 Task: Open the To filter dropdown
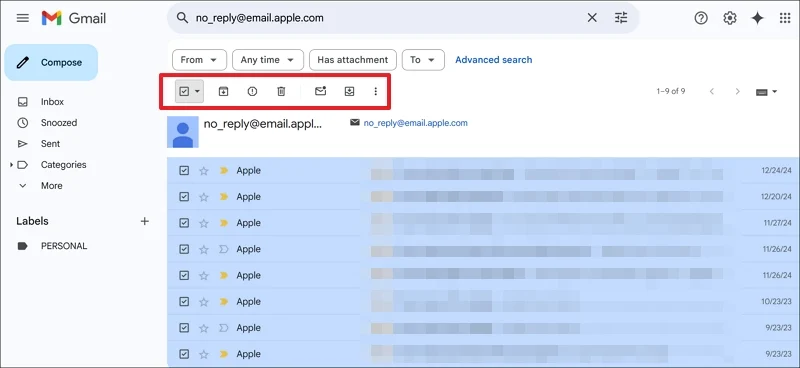point(423,60)
